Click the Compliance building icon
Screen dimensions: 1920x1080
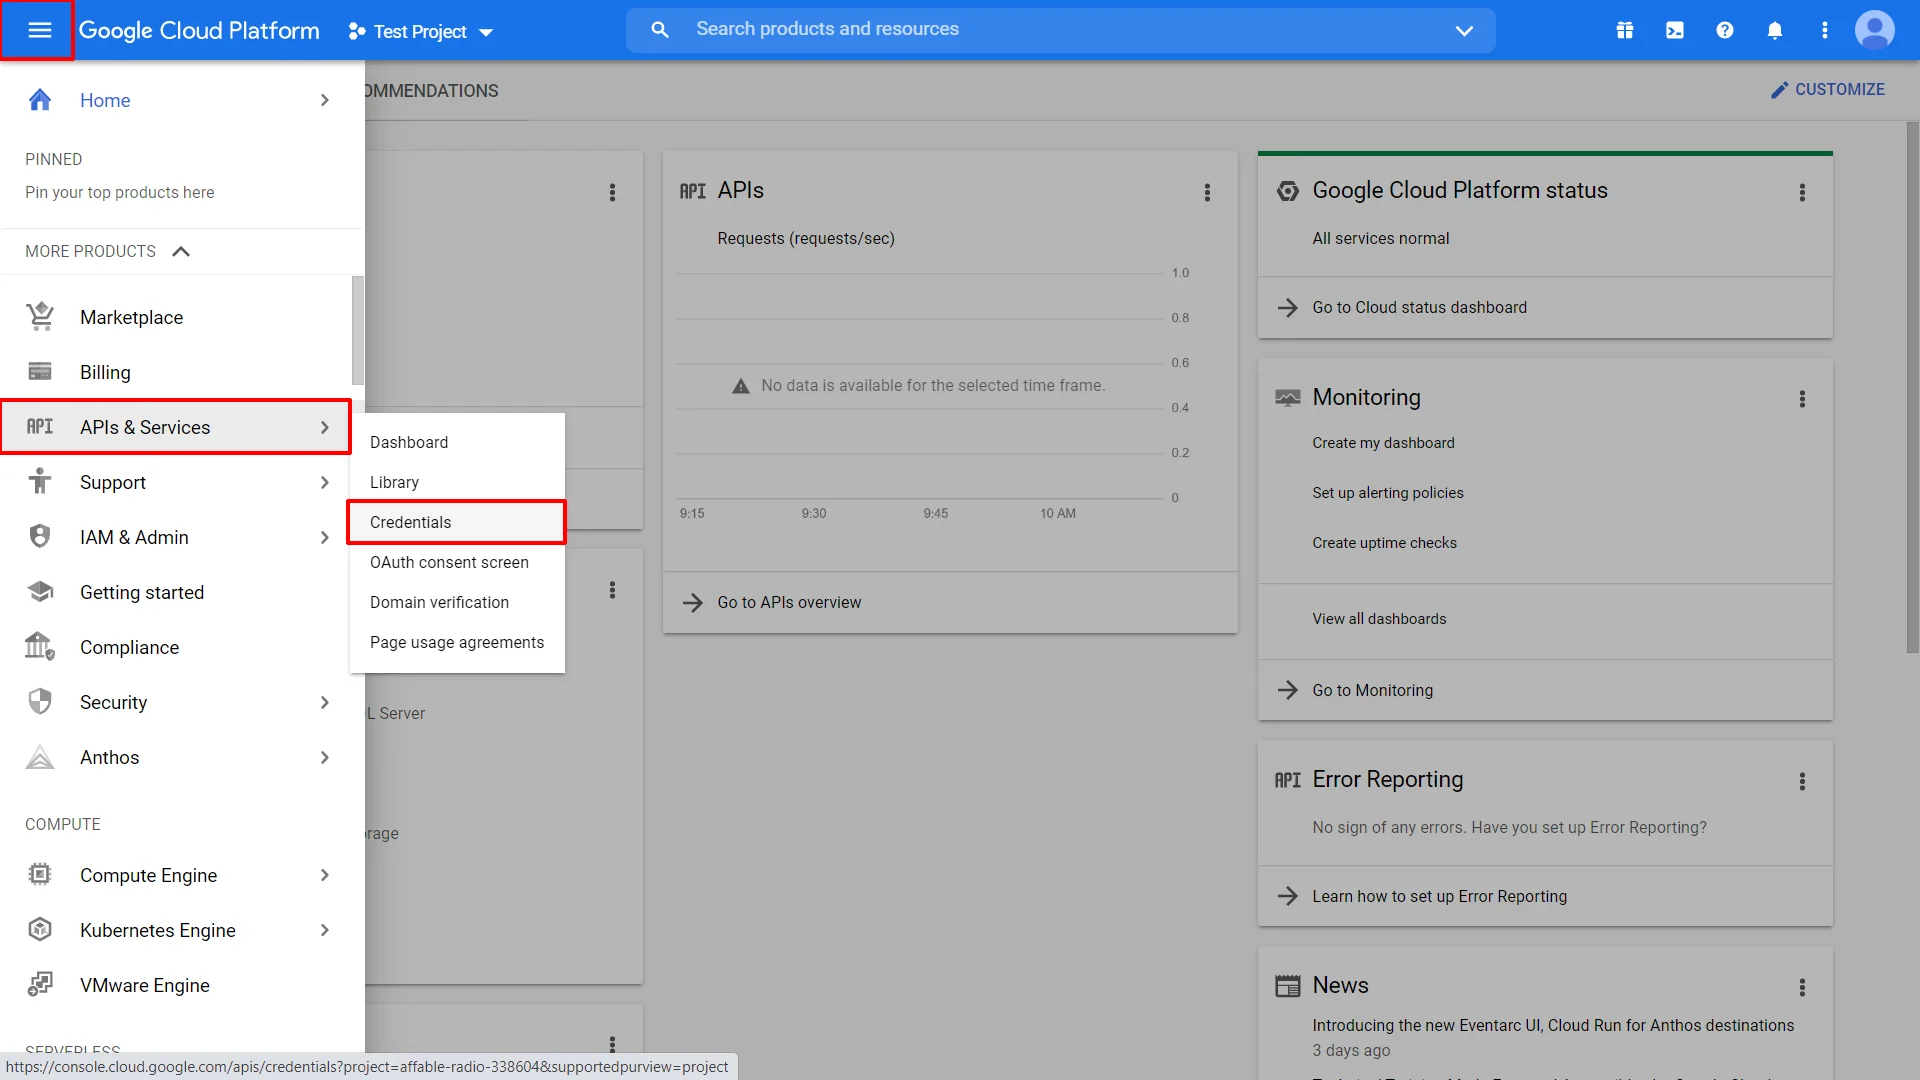pos(40,647)
